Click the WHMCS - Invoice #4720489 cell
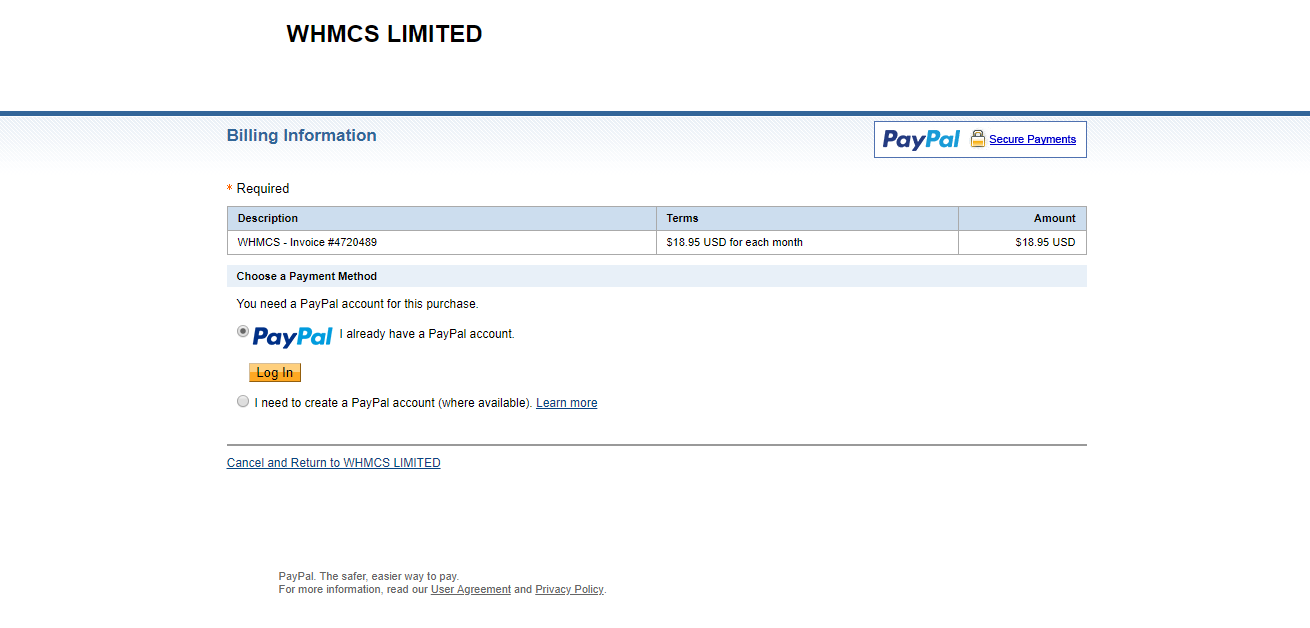 pos(442,242)
